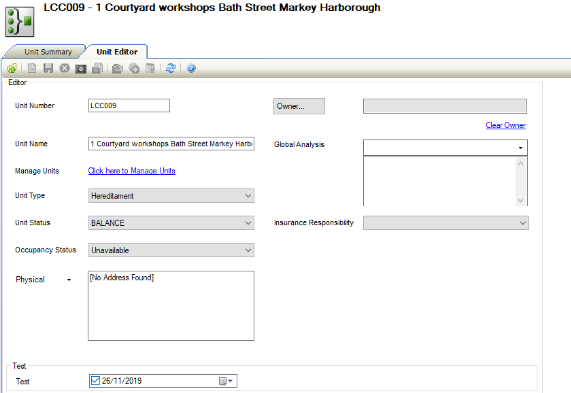571x393 pixels.
Task: Expand the Global Analysis combo box
Action: pyautogui.click(x=445, y=148)
